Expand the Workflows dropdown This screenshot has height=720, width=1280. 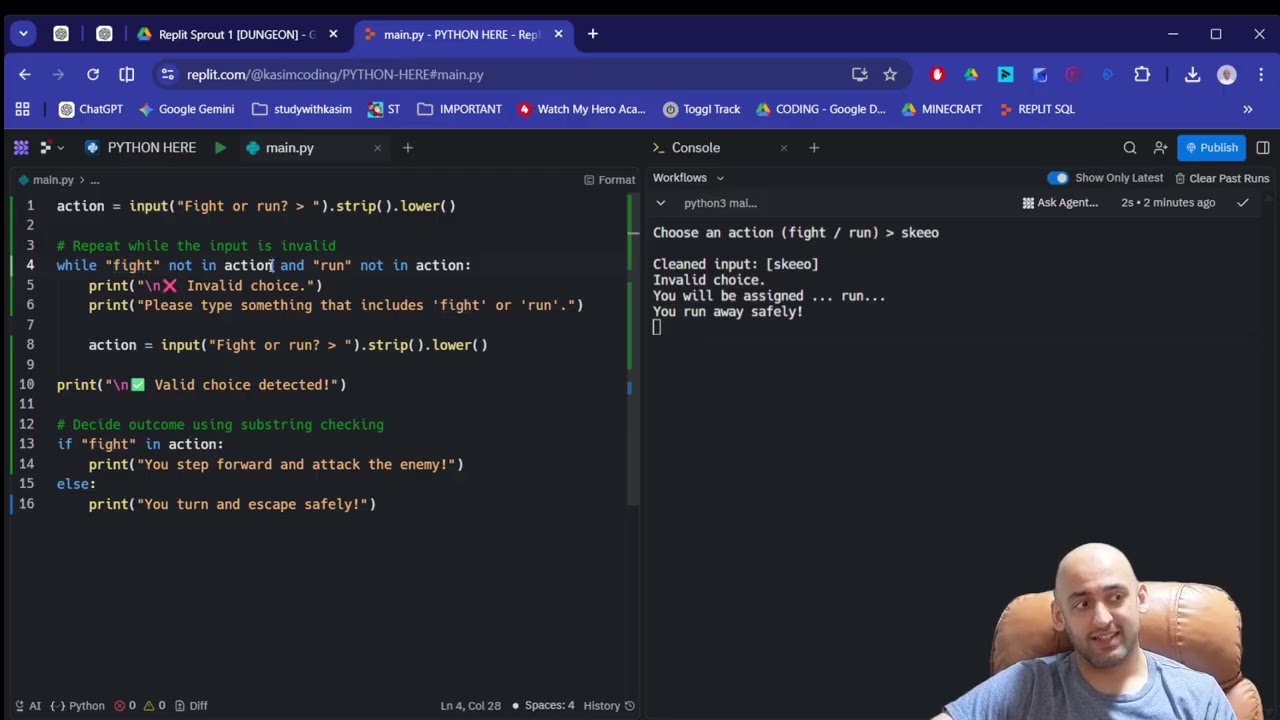(689, 178)
